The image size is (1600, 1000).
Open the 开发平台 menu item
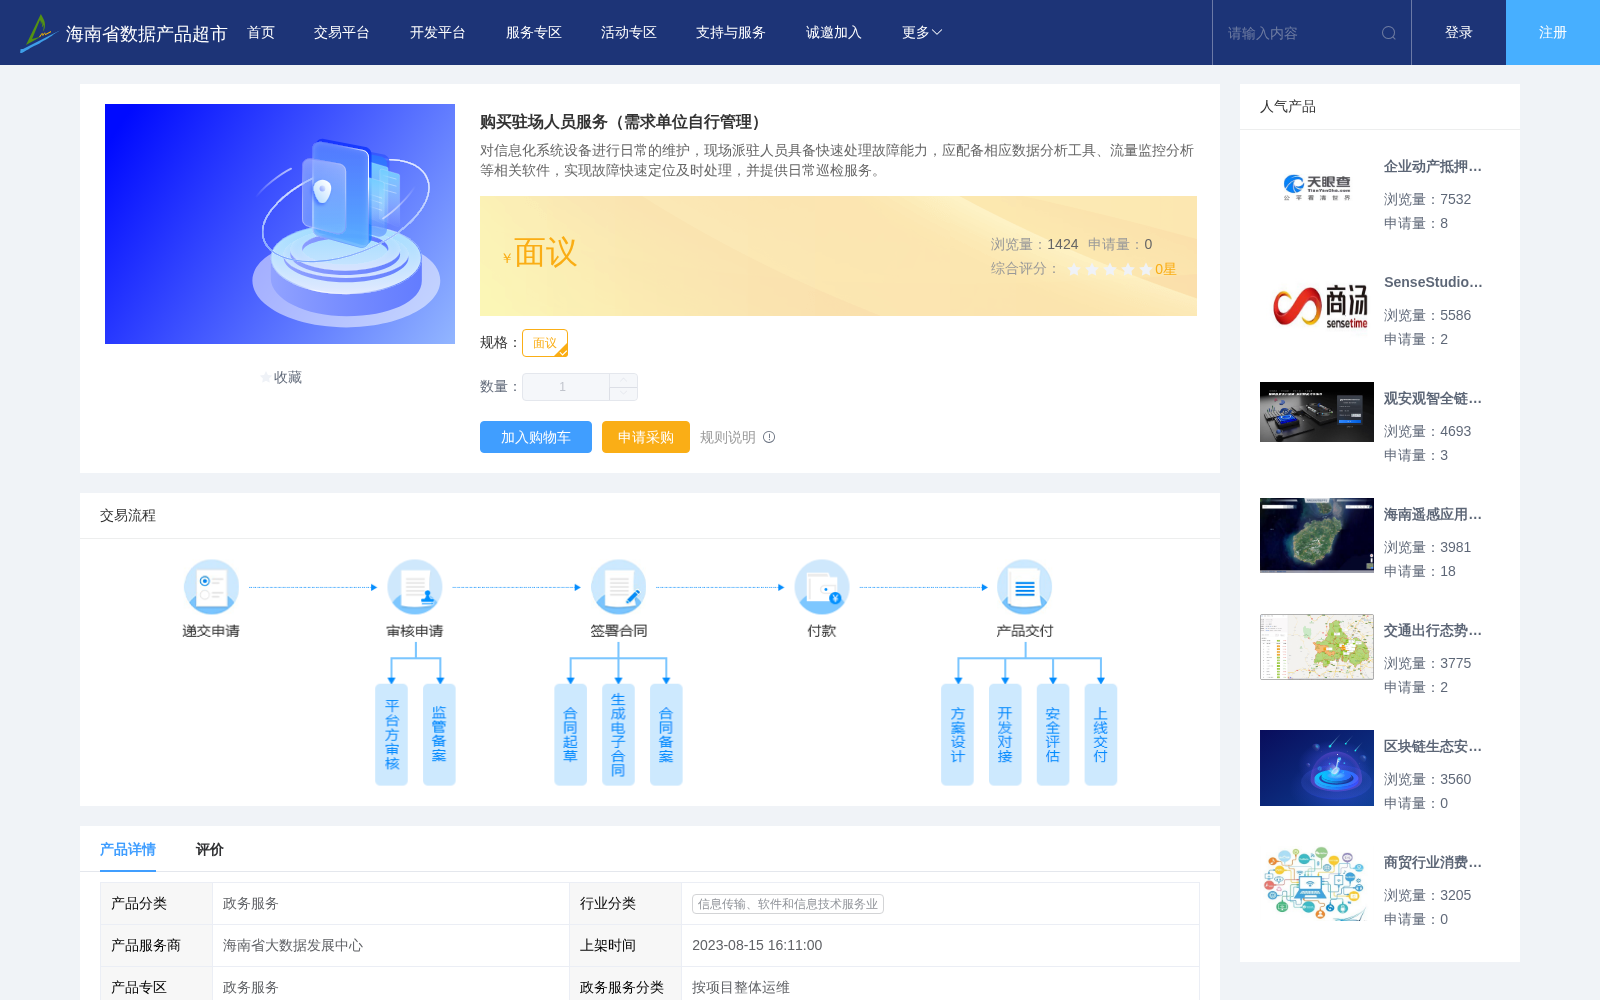438,33
